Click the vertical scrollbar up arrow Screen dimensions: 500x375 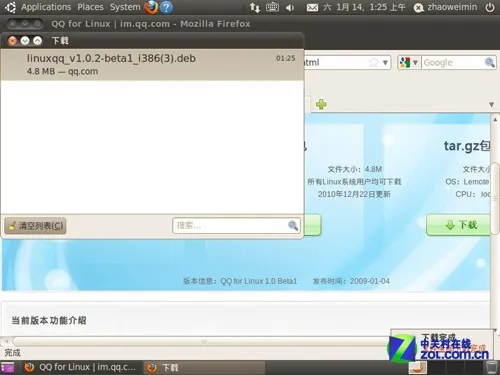(x=495, y=119)
